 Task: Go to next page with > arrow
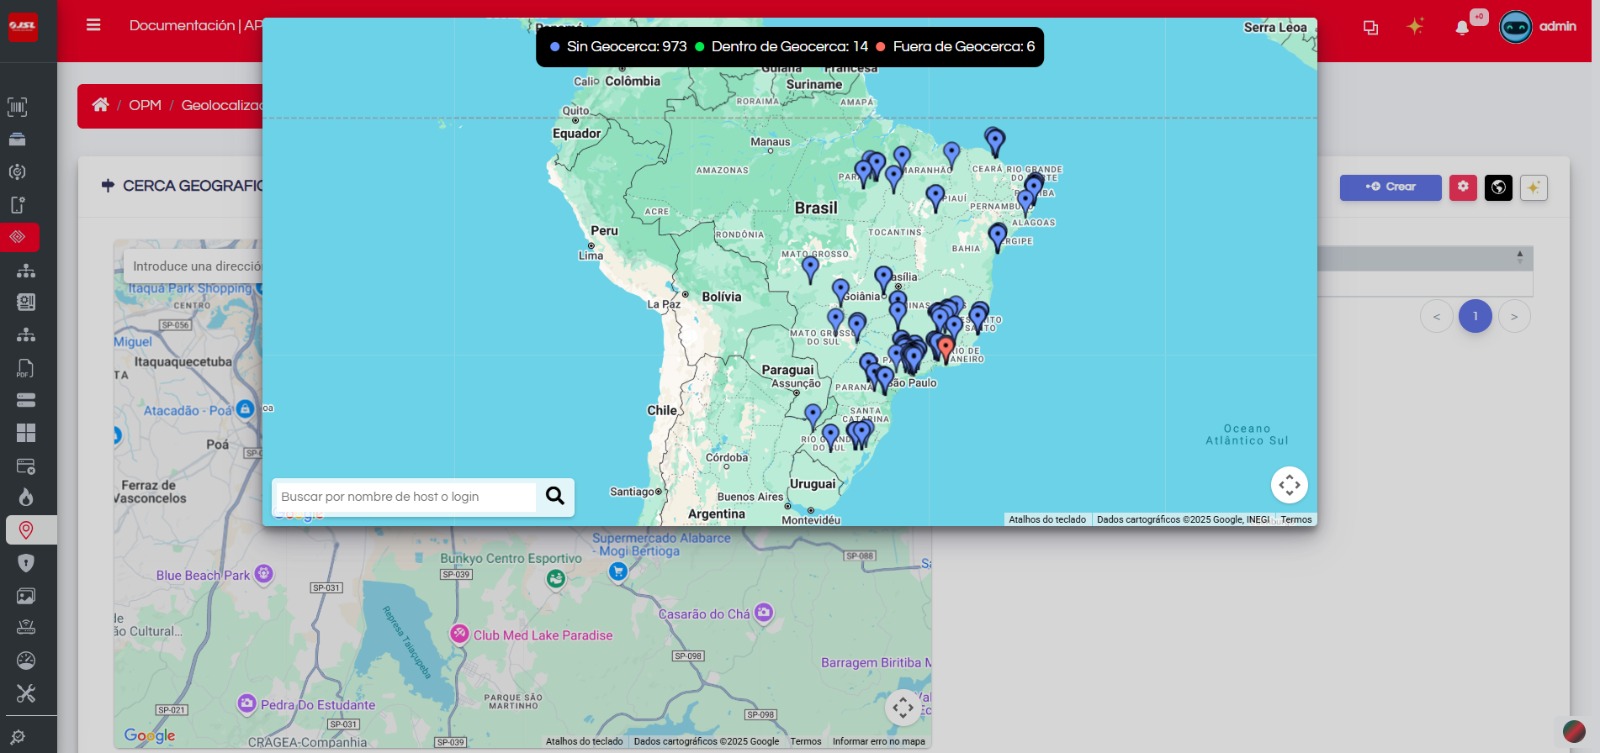[1514, 316]
